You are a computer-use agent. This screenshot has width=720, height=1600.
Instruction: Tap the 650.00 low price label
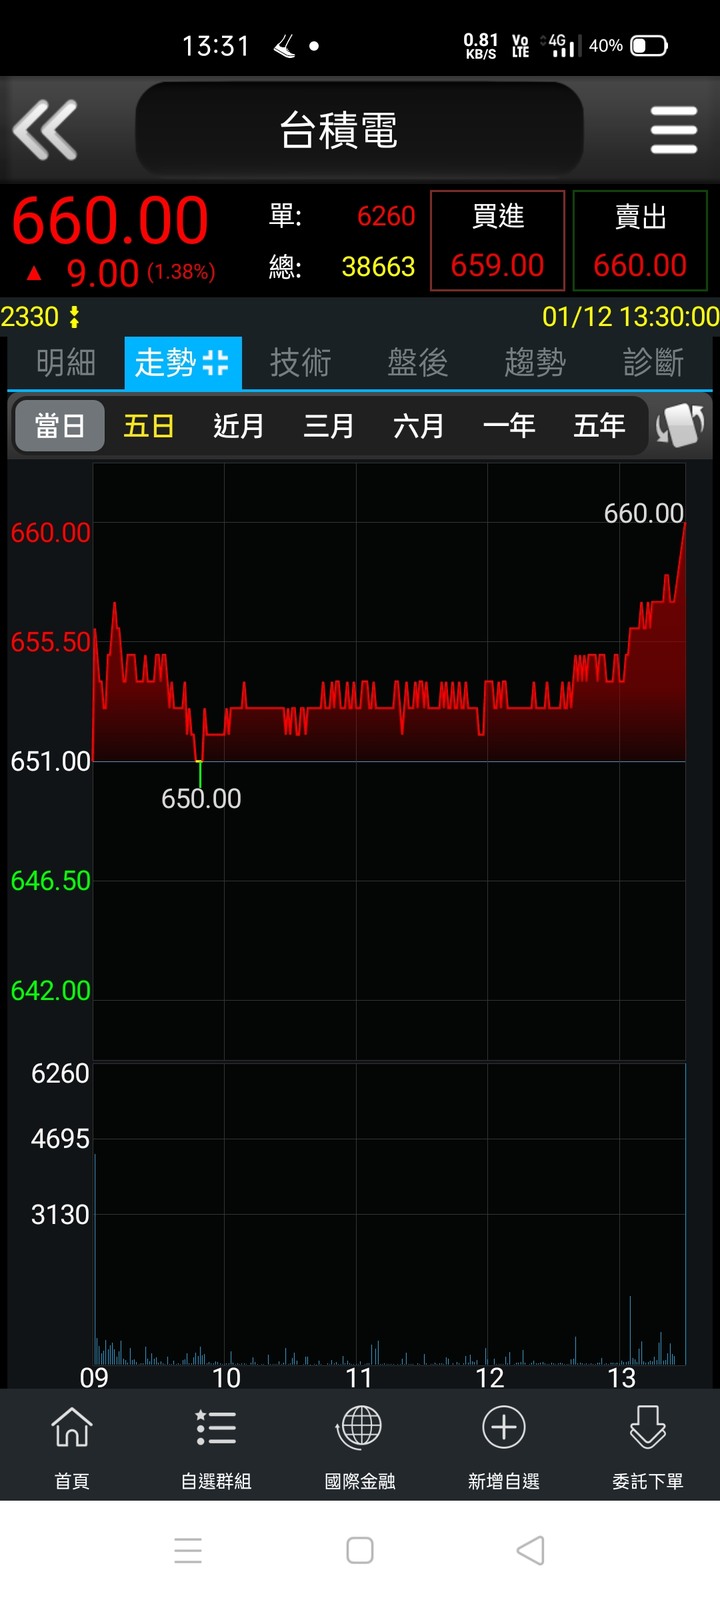(201, 799)
